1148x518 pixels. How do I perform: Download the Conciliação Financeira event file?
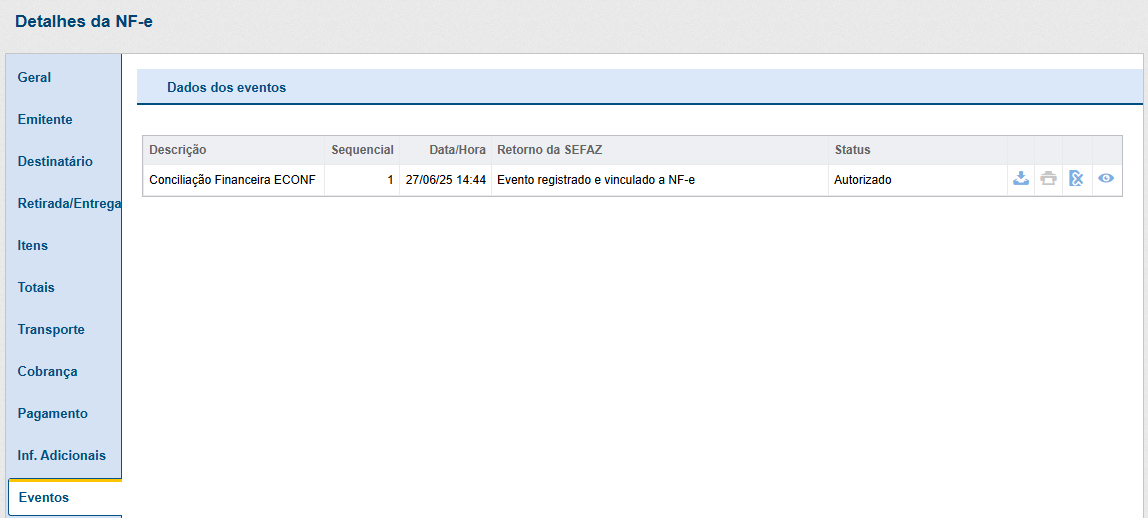pyautogui.click(x=1020, y=179)
